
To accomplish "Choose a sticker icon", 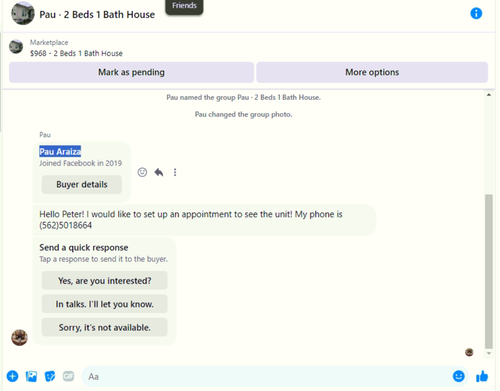I will (50, 376).
